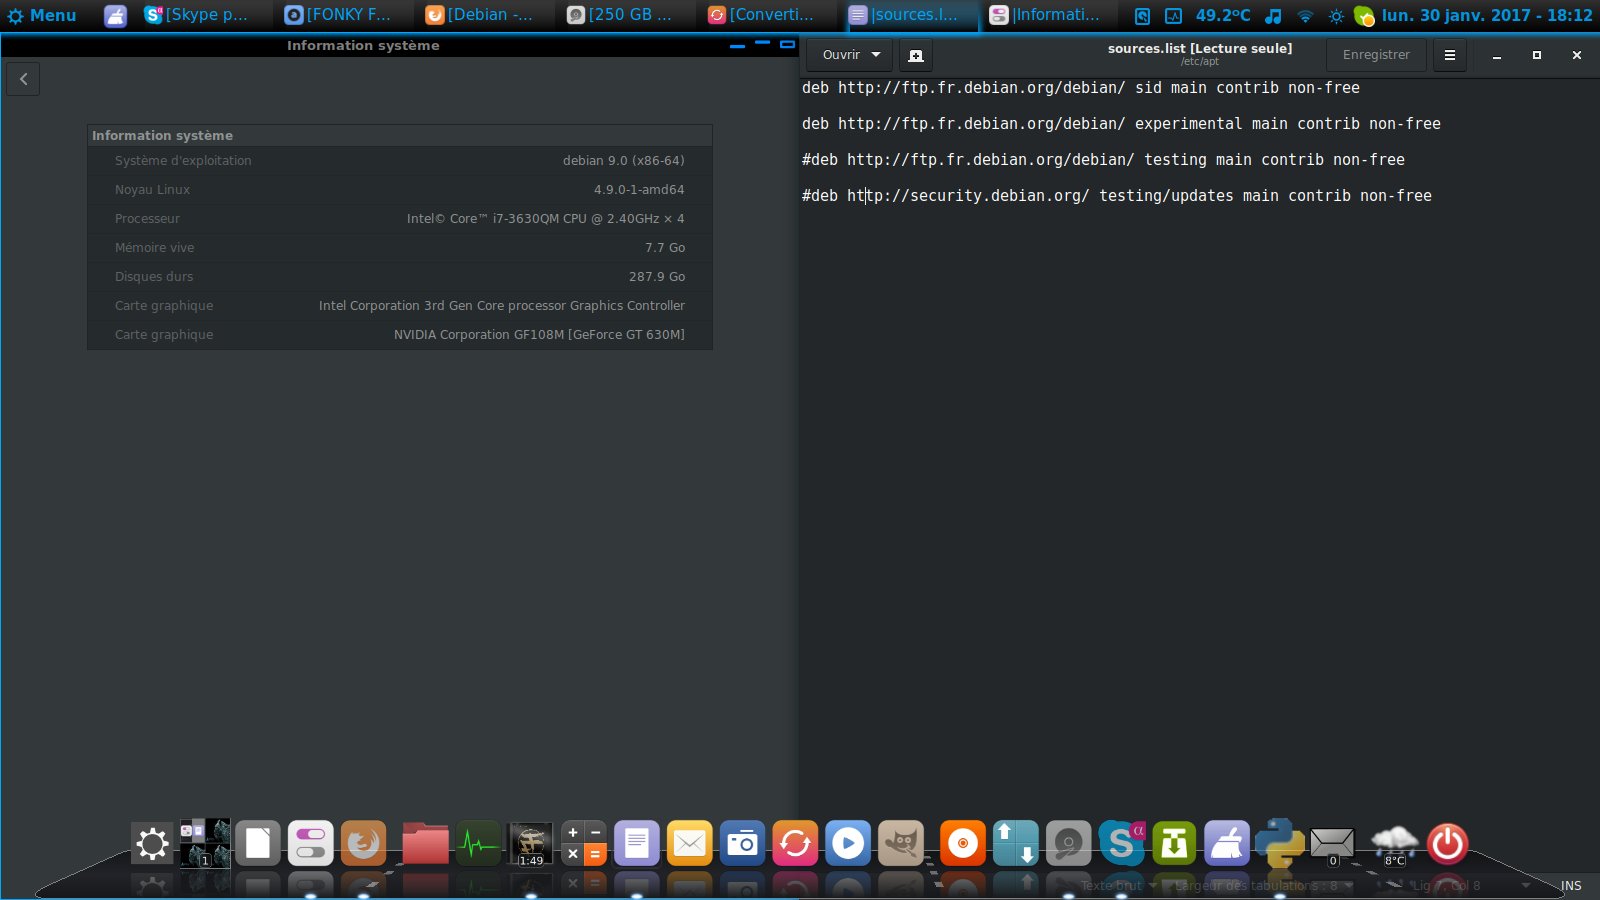Open the weather applet showing 8°C
This screenshot has height=900, width=1600.
point(1394,844)
